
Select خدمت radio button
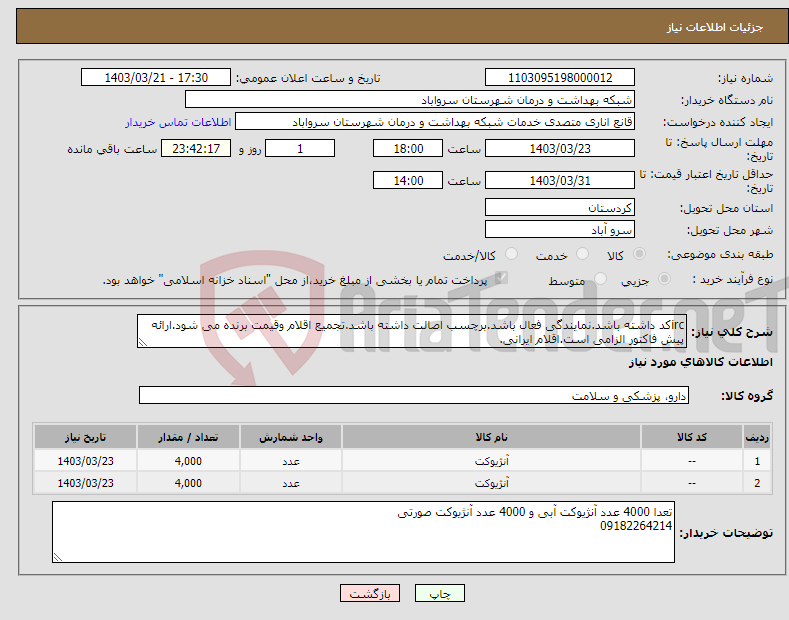point(582,254)
